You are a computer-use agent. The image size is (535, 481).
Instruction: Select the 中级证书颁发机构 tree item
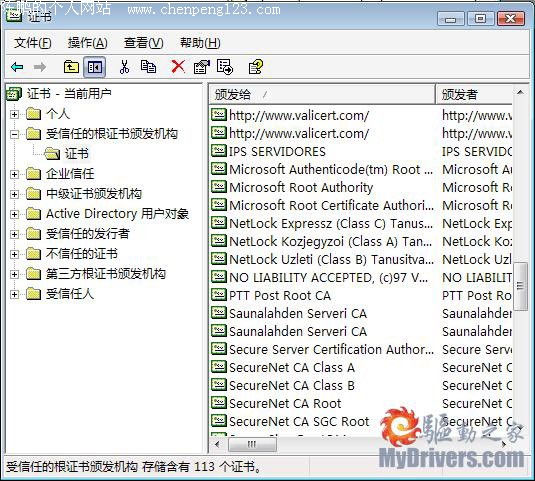94,194
